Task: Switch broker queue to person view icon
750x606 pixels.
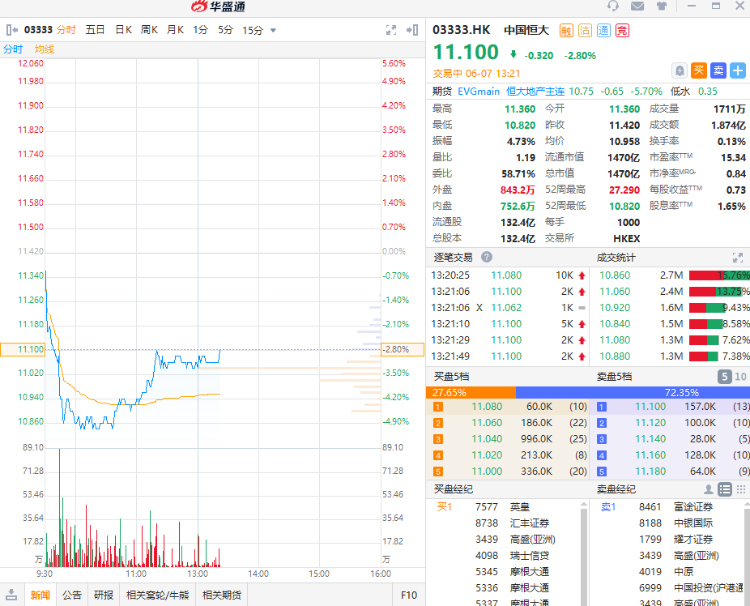Action: pyautogui.click(x=709, y=489)
